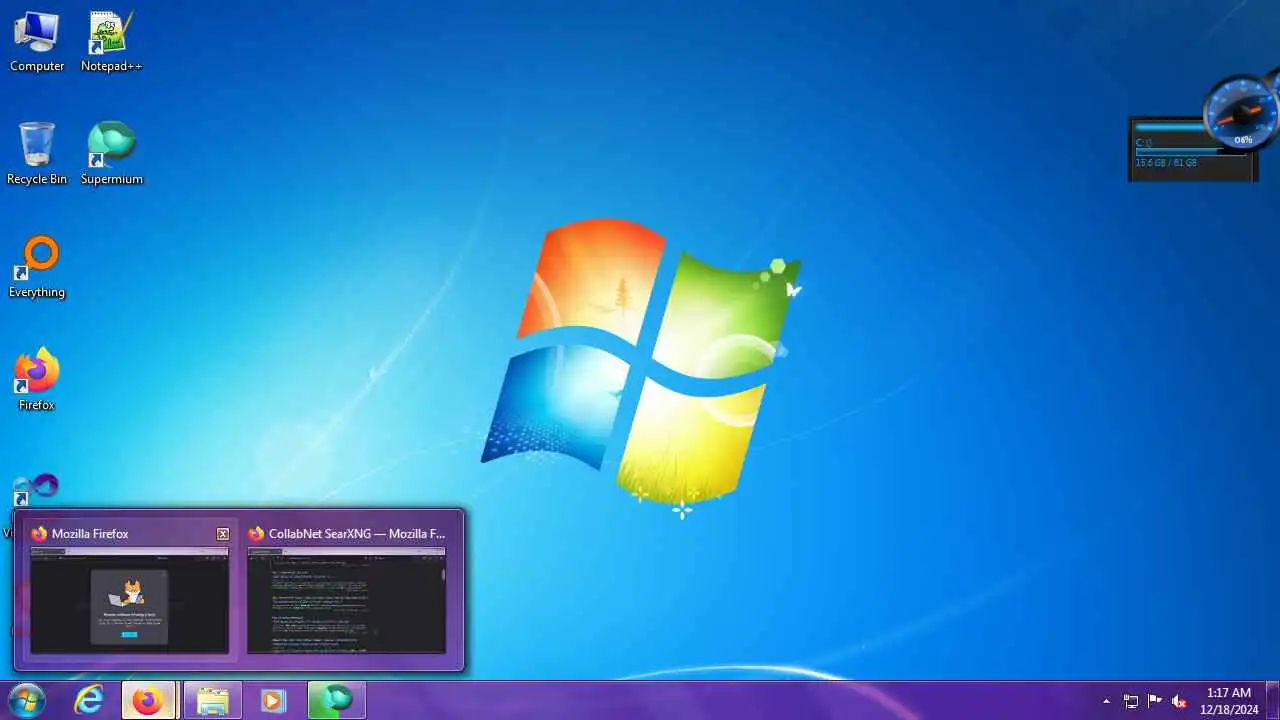Select the Notepad++ desktop shortcut
This screenshot has width=1280, height=720.
(x=111, y=42)
